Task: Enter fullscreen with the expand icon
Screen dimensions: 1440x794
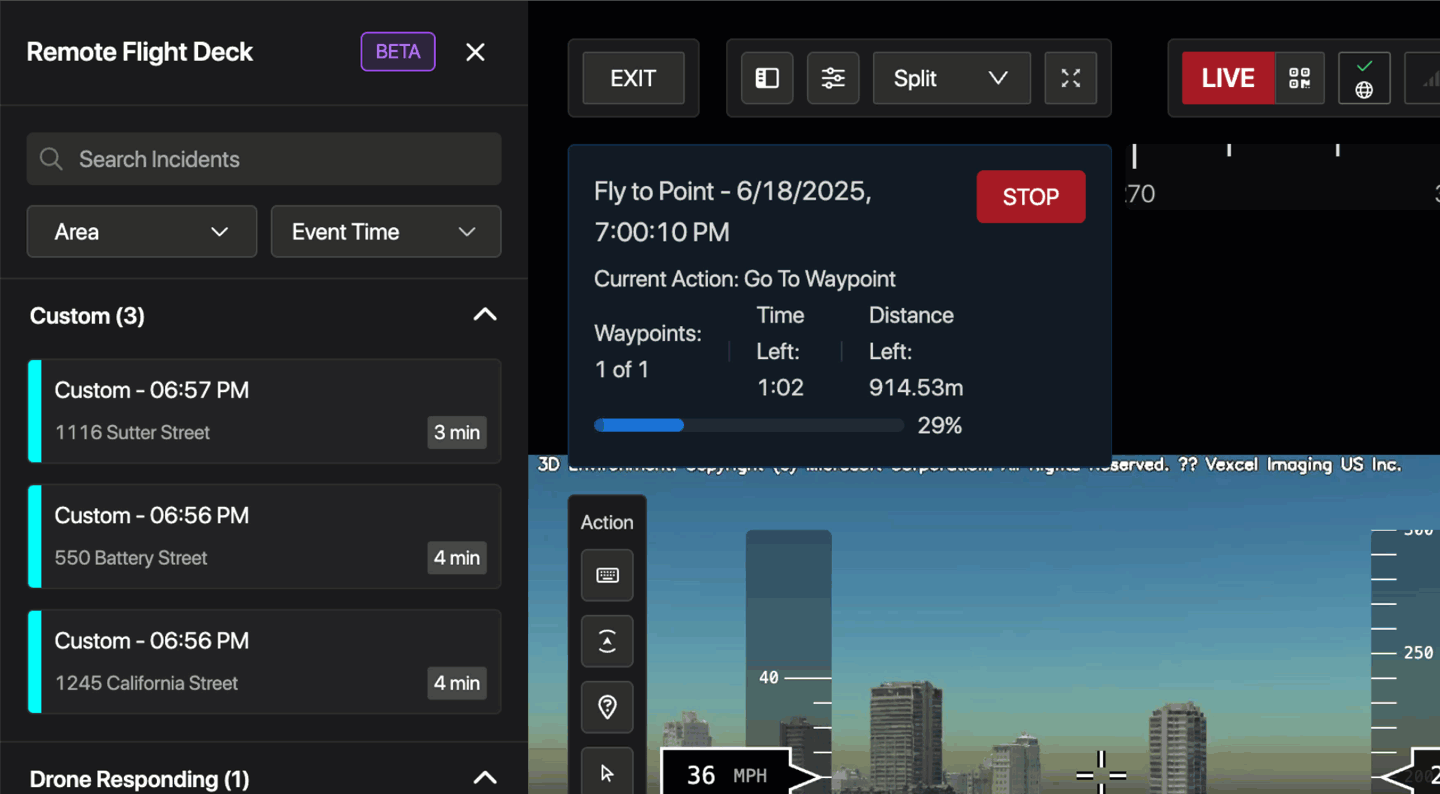Action: [x=1070, y=78]
